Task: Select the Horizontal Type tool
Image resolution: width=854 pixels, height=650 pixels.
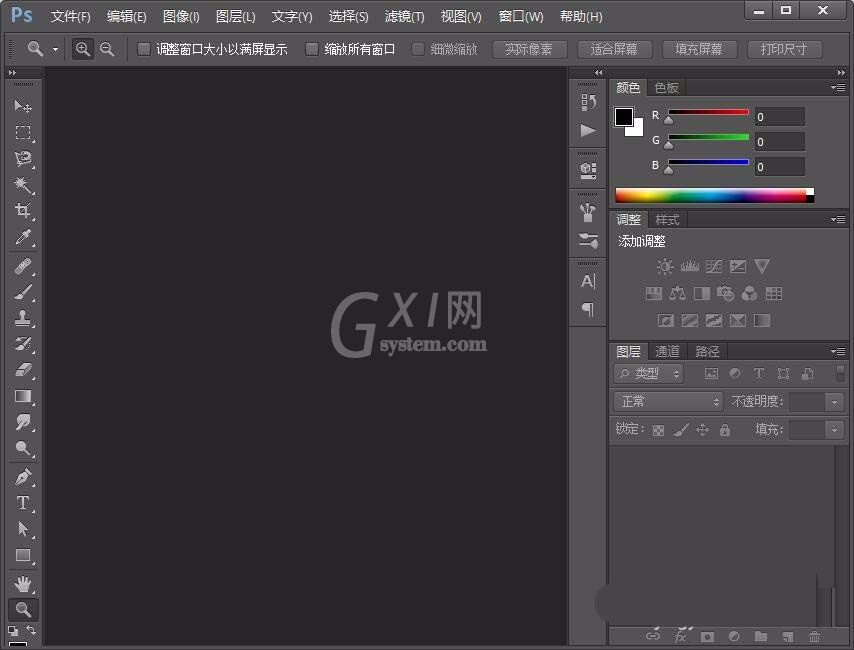Action: tap(23, 503)
